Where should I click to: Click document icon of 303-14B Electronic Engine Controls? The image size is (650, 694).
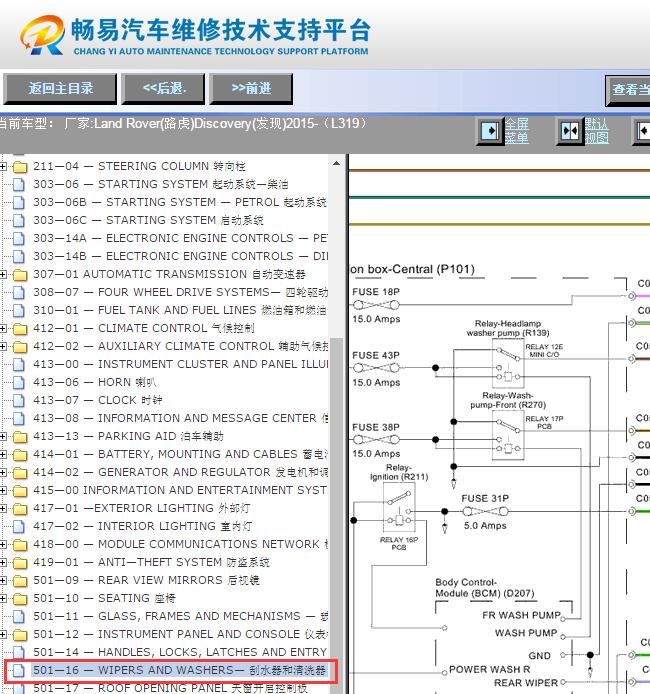click(x=19, y=257)
